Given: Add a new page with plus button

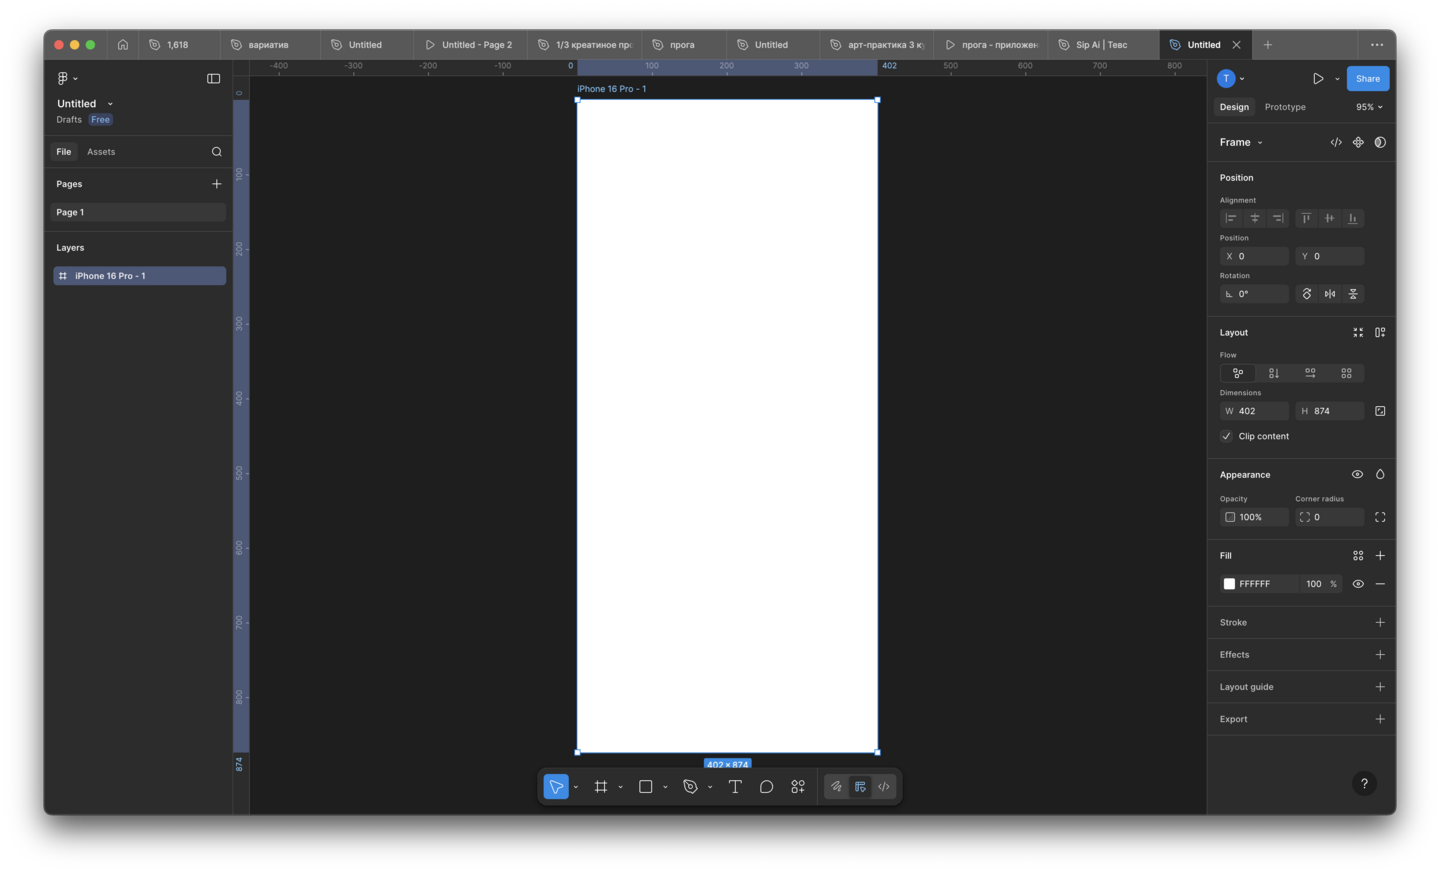Looking at the screenshot, I should (x=216, y=184).
